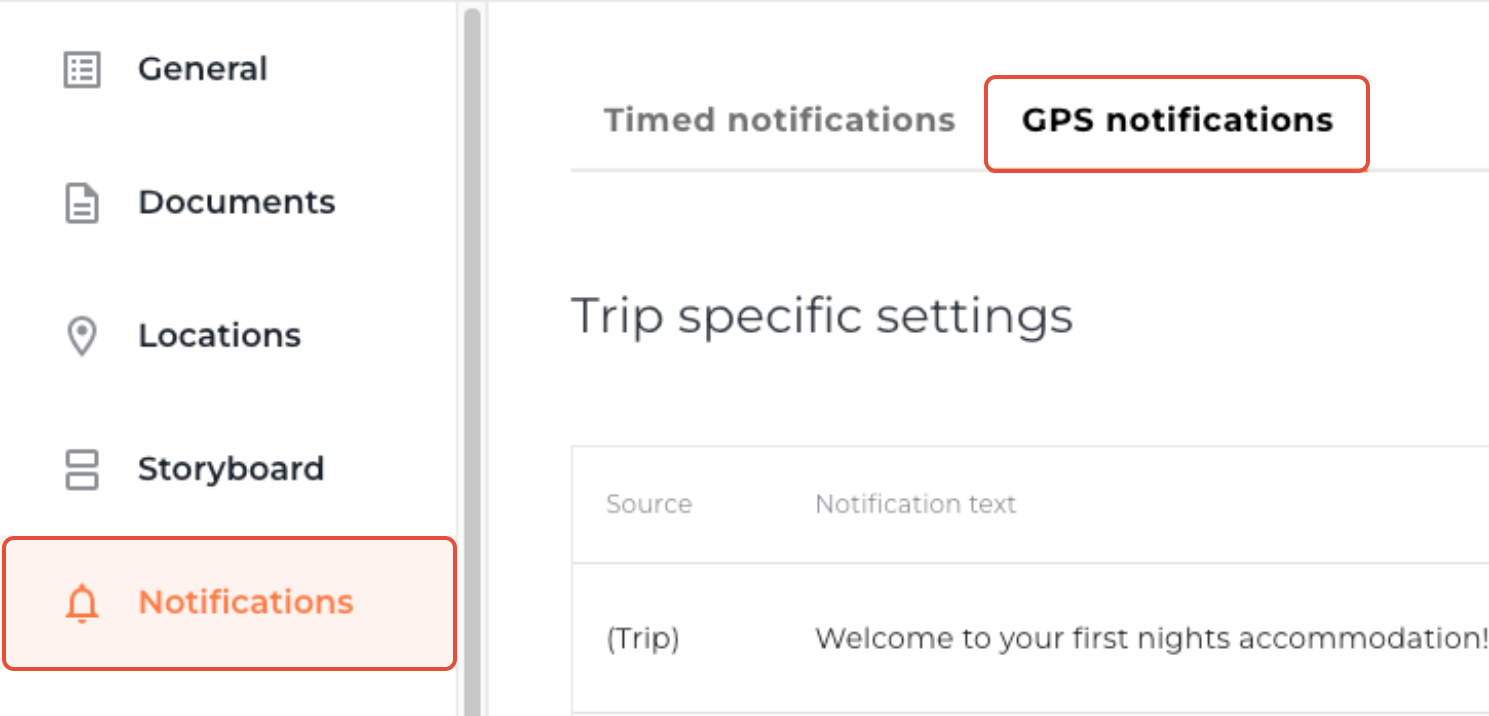Navigate to the Documents section
The image size is (1489, 716).
[237, 202]
